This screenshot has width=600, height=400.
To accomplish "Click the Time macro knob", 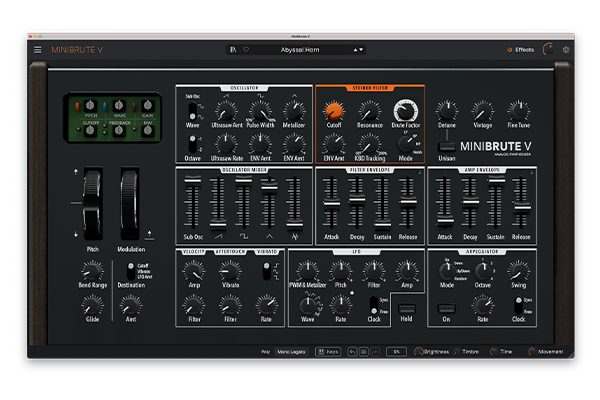I will [494, 351].
